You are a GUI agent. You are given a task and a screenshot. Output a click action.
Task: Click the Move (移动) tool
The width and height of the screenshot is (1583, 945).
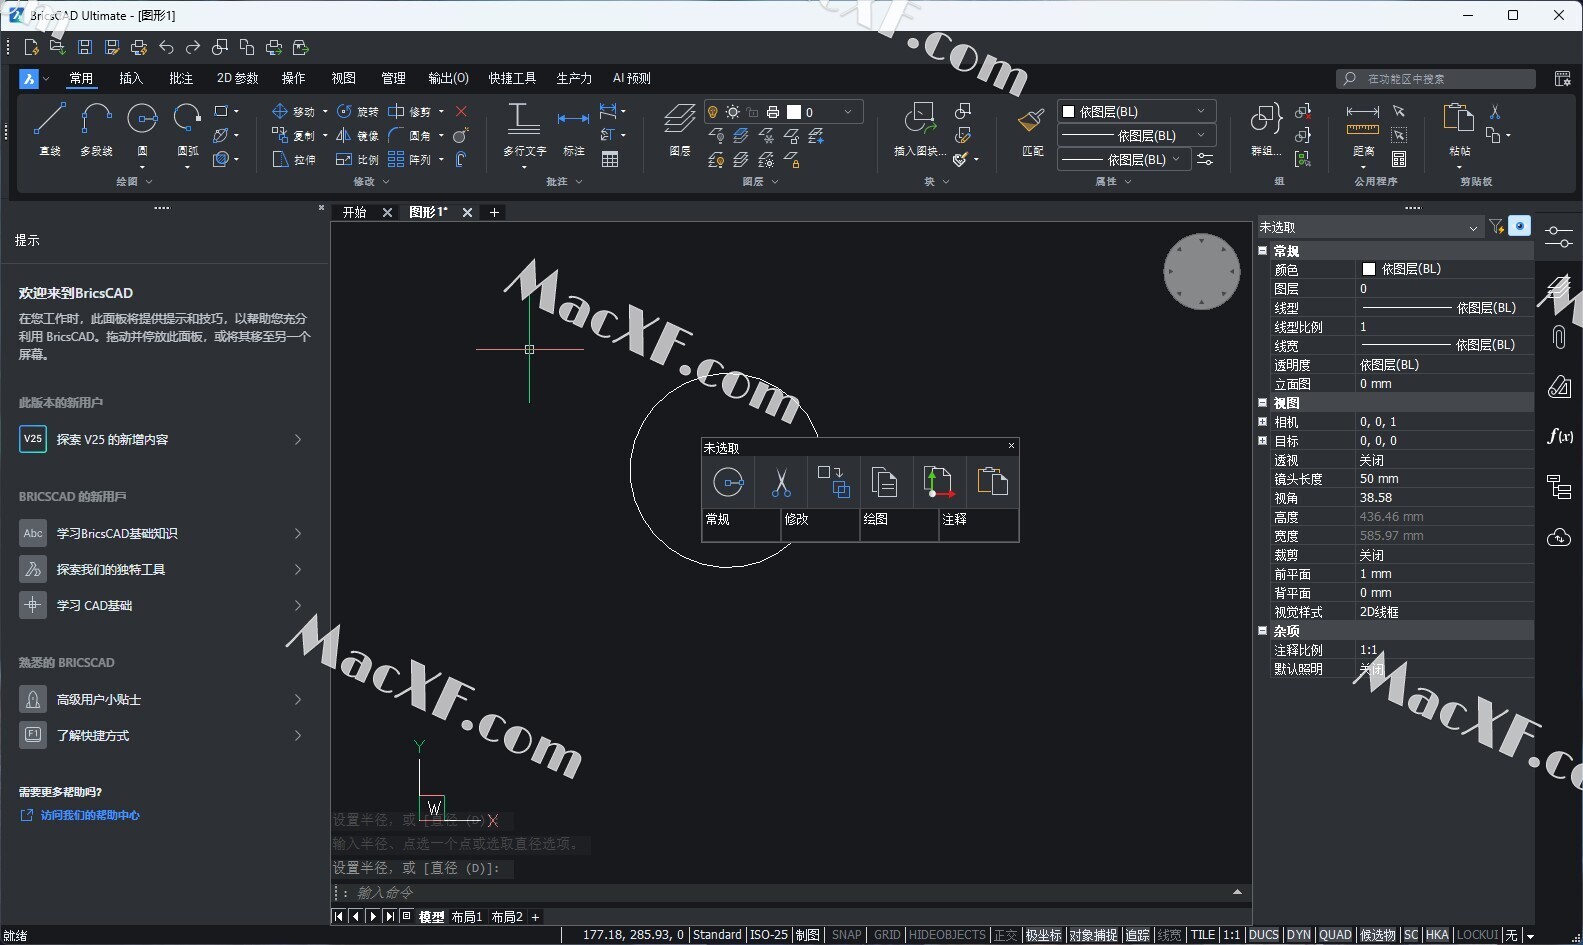point(295,112)
